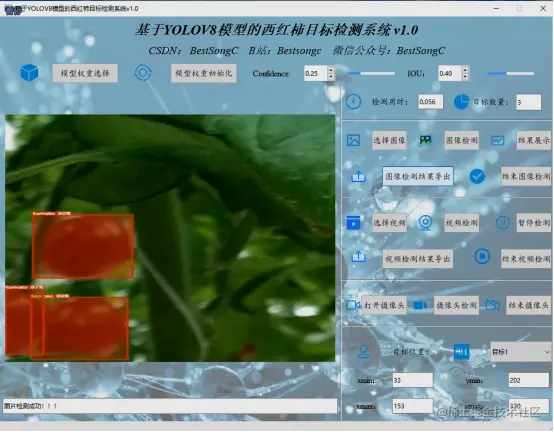This screenshot has height=432, width=554.
Task: Click the Confidence slider track
Action: click(371, 73)
